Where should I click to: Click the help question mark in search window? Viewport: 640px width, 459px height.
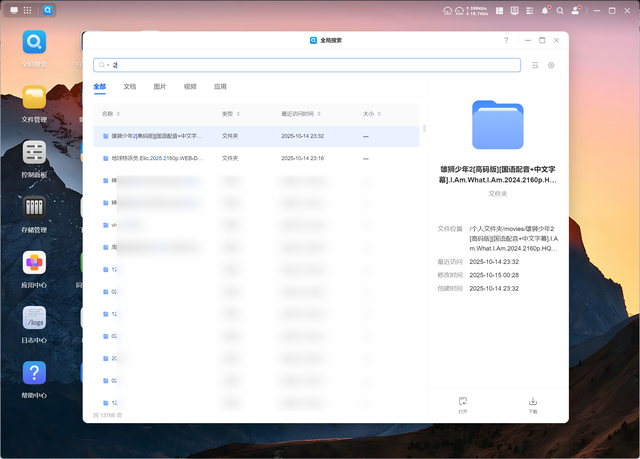pyautogui.click(x=506, y=40)
